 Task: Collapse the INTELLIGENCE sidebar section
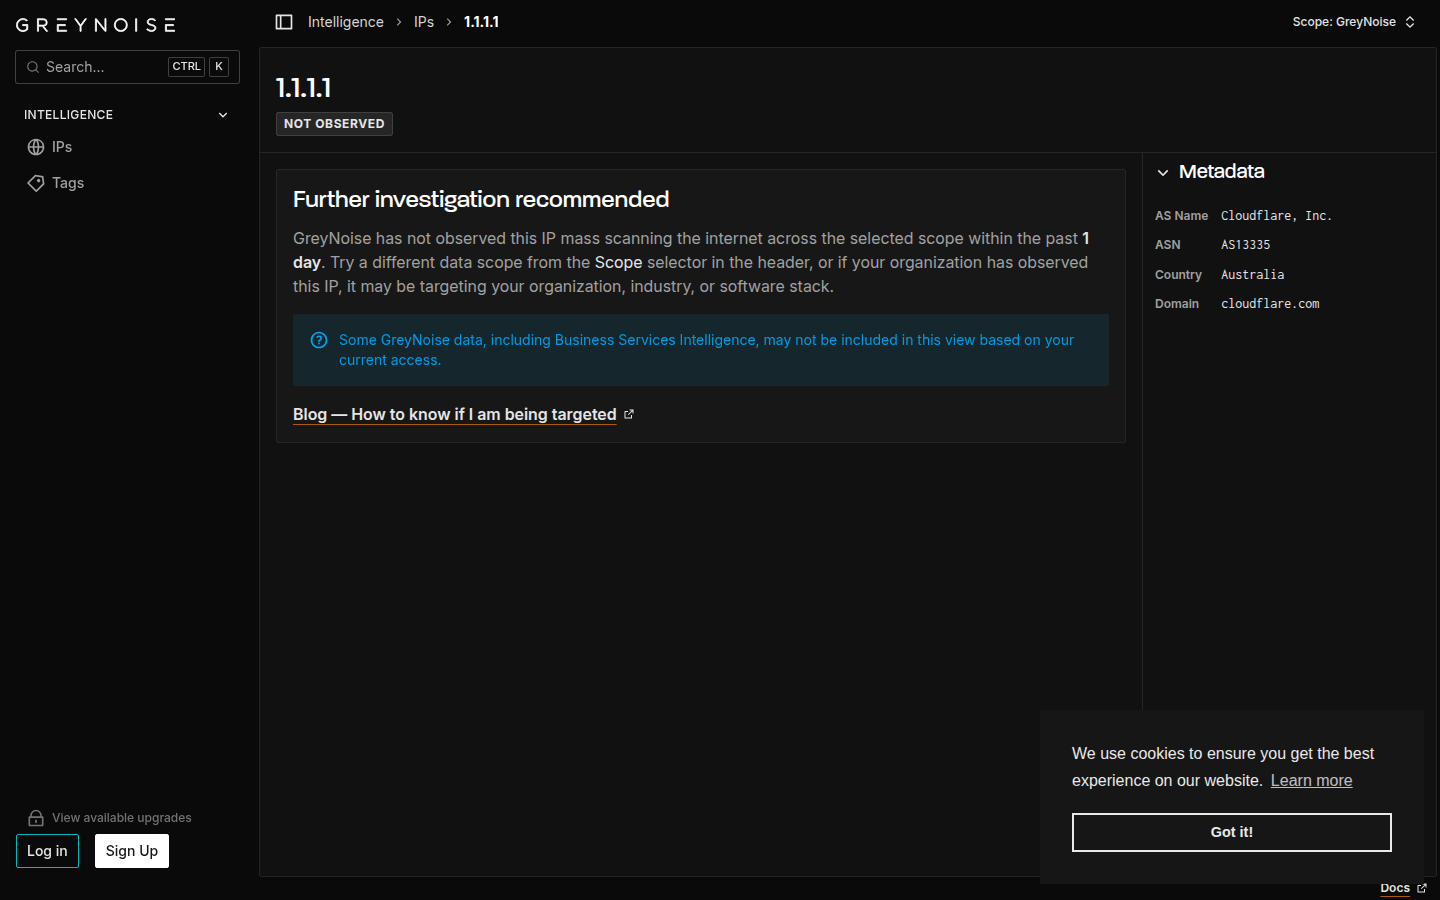point(223,115)
